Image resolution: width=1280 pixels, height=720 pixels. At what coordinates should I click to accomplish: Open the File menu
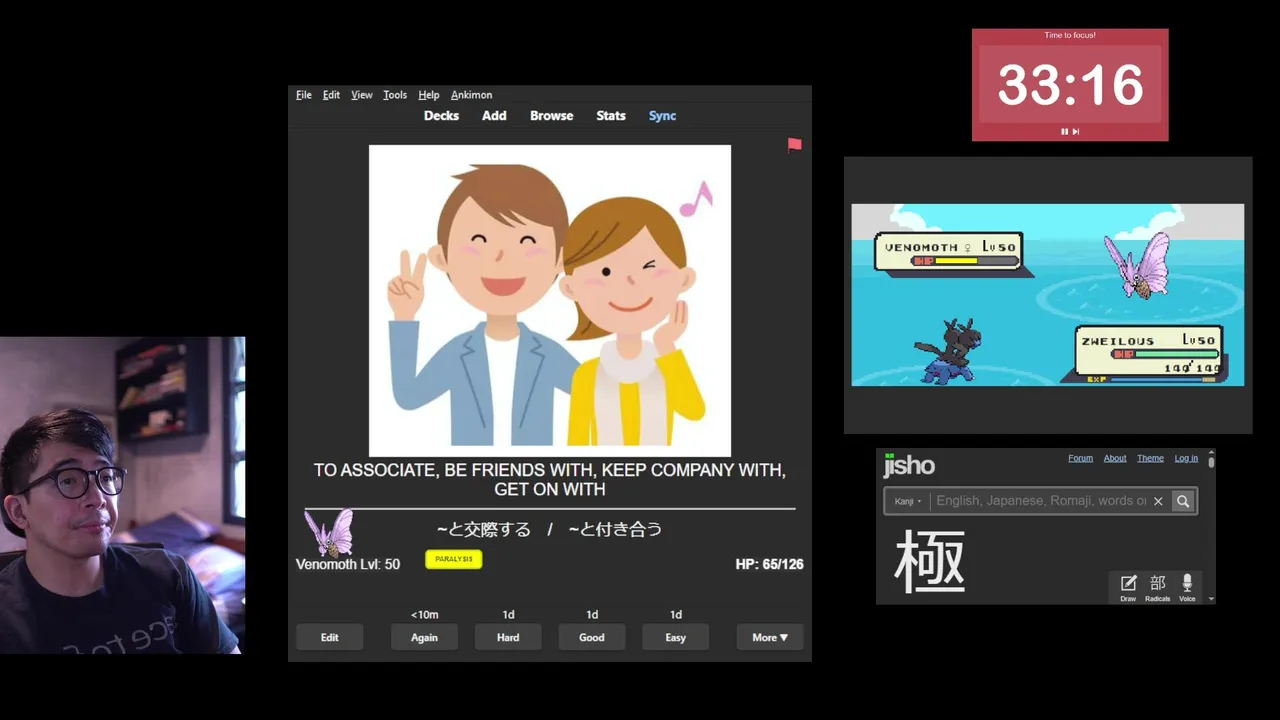click(304, 95)
